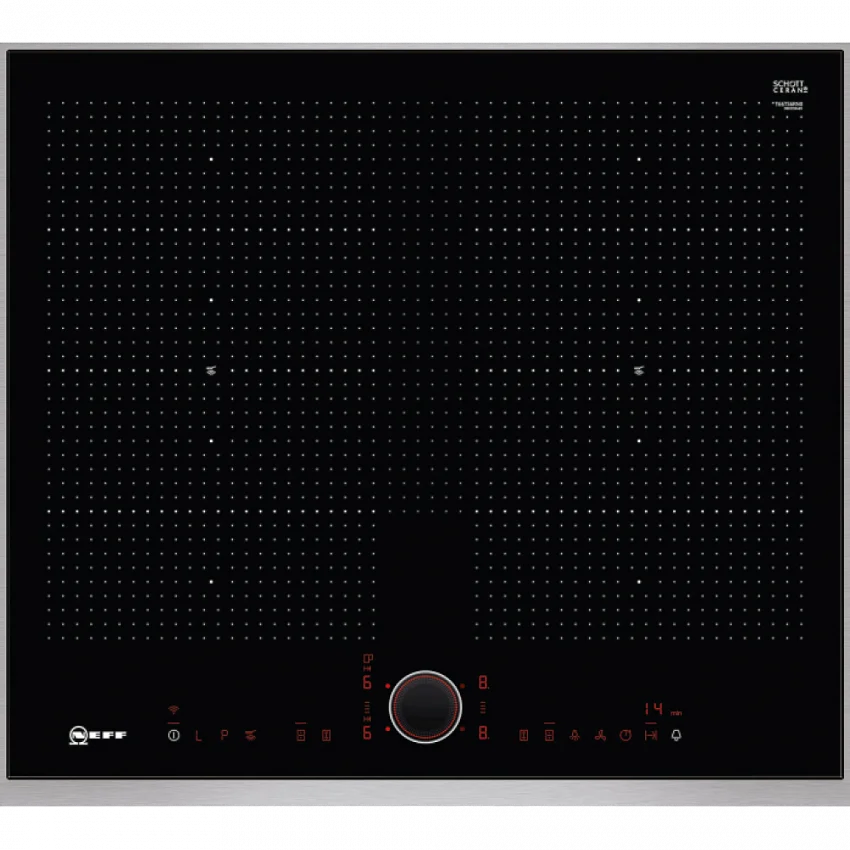Tap the frying sensor pan symbol

[x=250, y=736]
